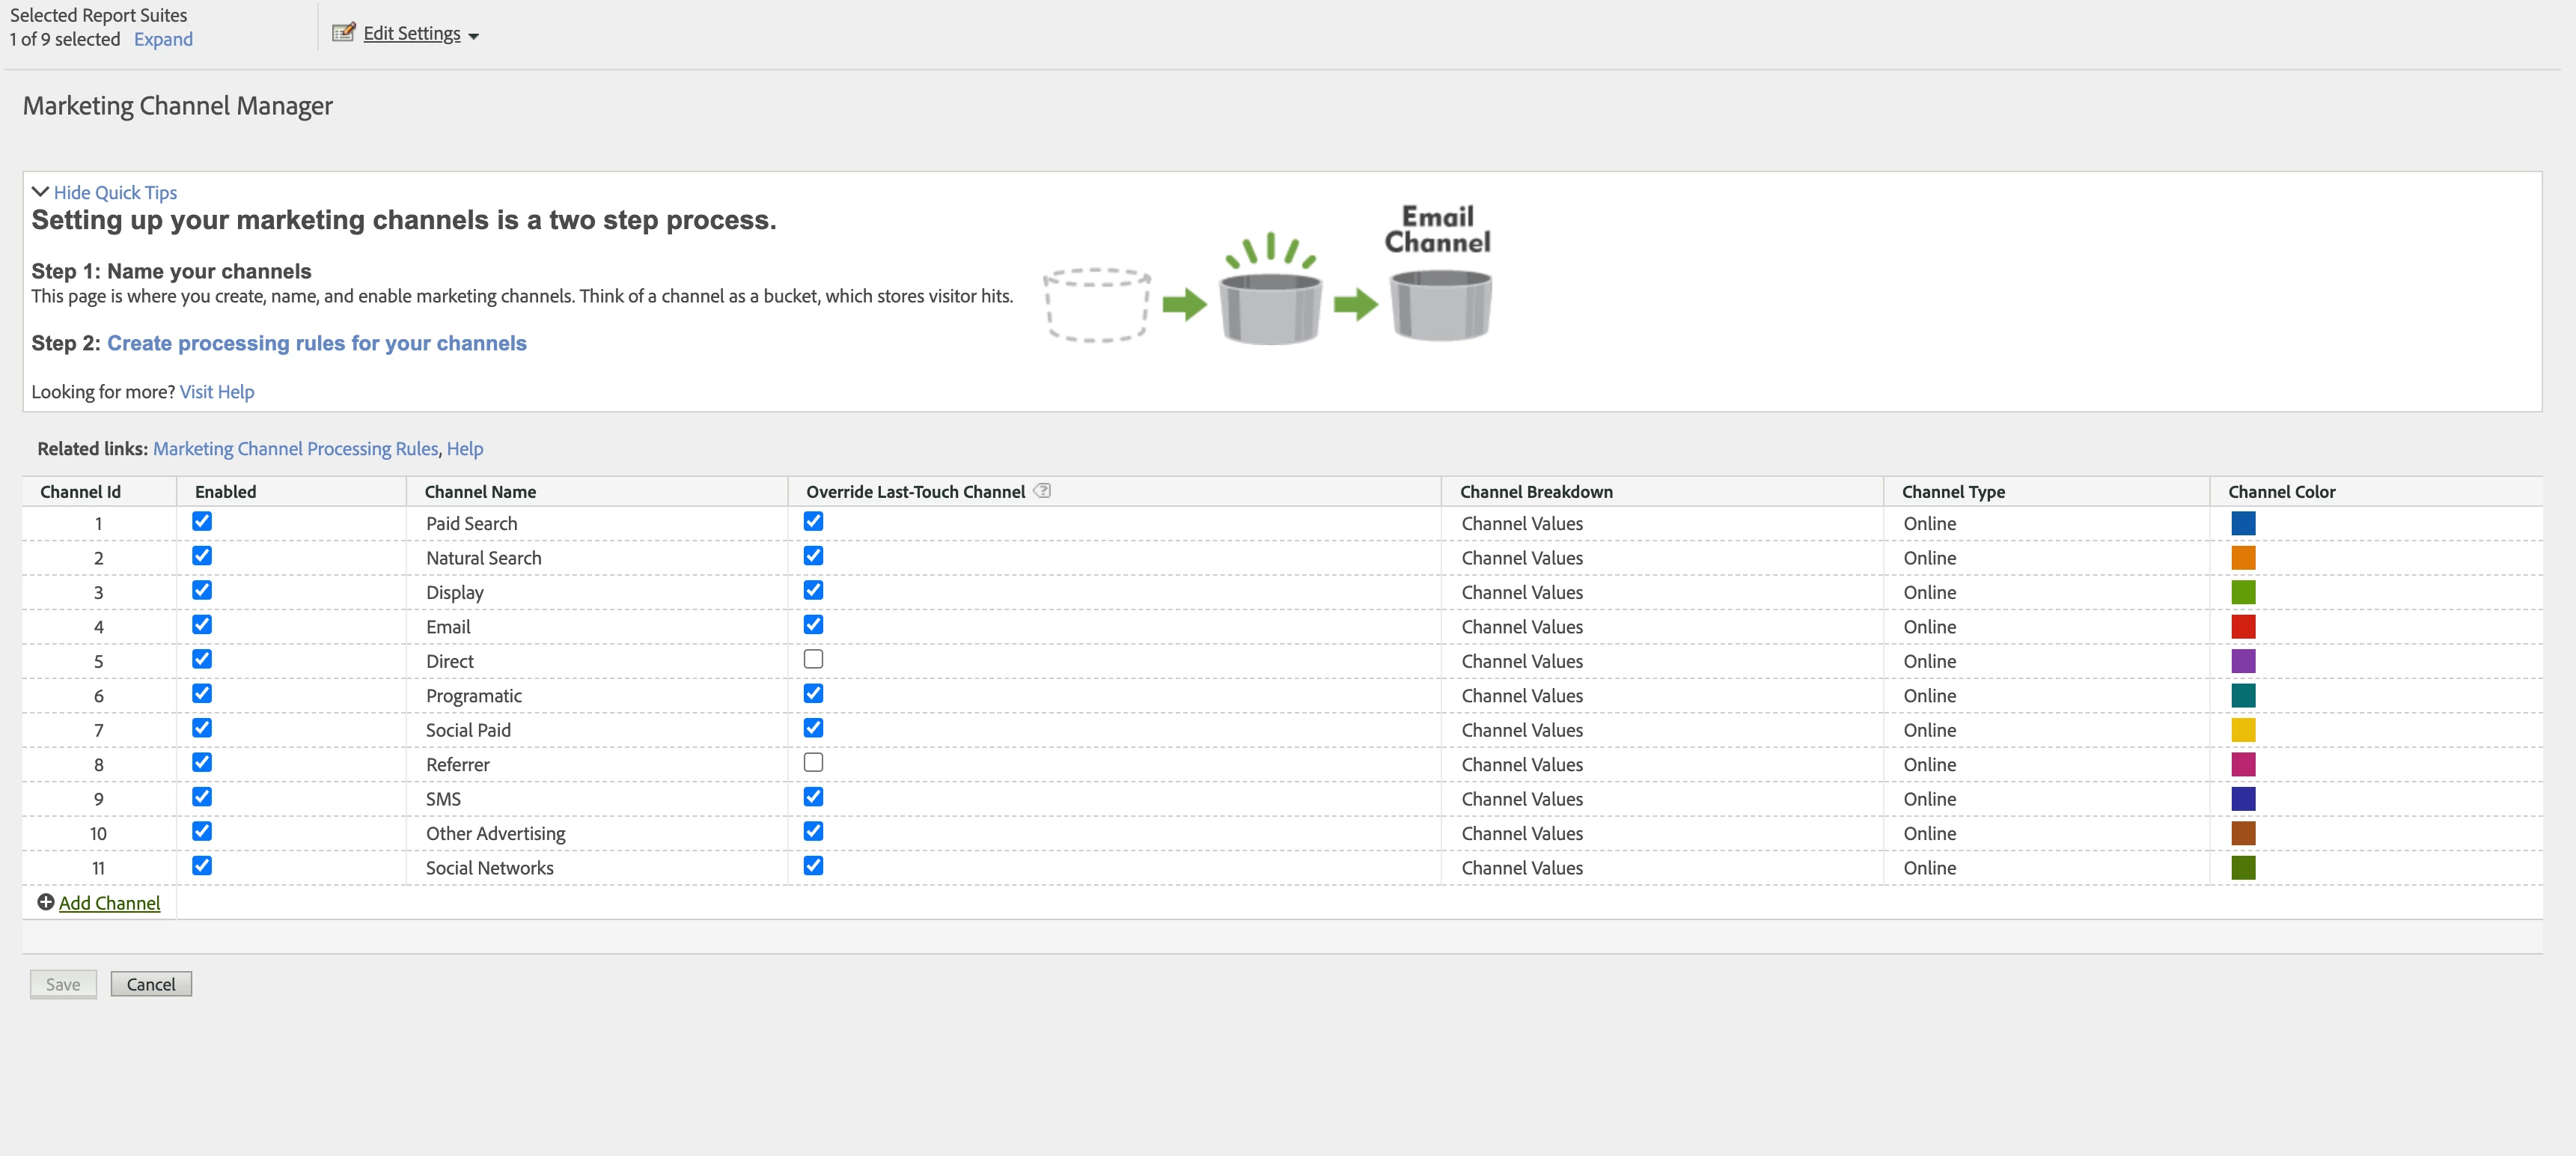Click the Email Channel bucket image

1441,305
